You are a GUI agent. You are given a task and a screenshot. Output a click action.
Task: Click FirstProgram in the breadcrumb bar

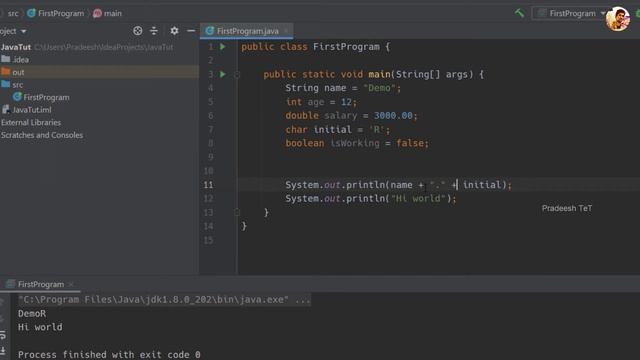point(56,13)
